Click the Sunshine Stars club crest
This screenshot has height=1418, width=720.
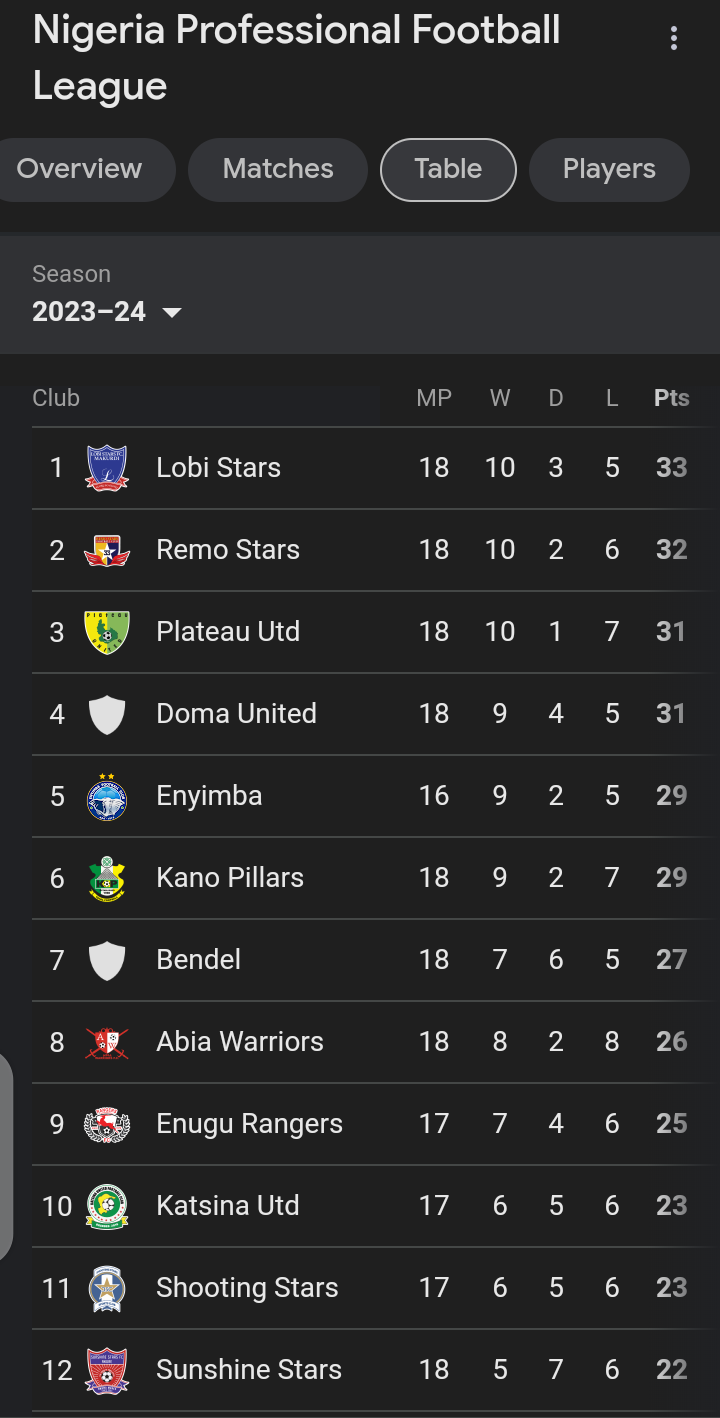[x=107, y=1370]
